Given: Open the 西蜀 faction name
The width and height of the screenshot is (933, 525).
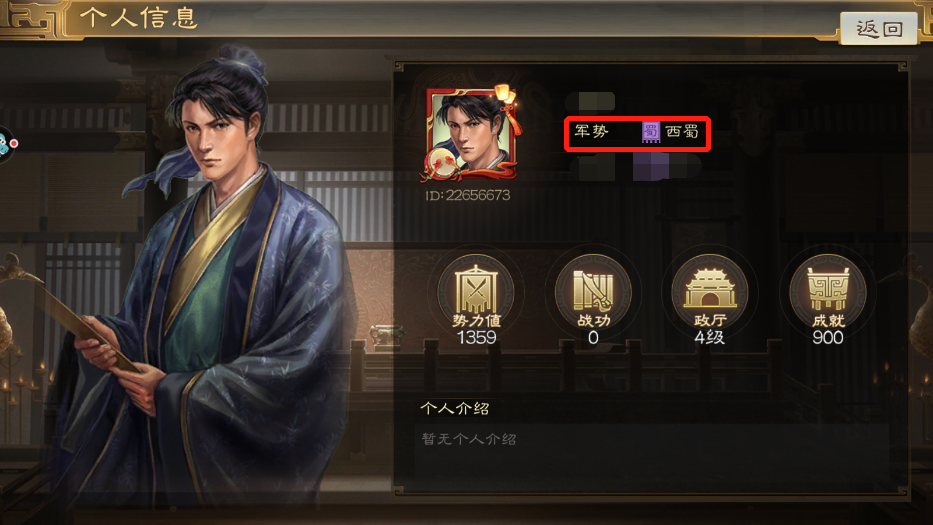Looking at the screenshot, I should 682,132.
